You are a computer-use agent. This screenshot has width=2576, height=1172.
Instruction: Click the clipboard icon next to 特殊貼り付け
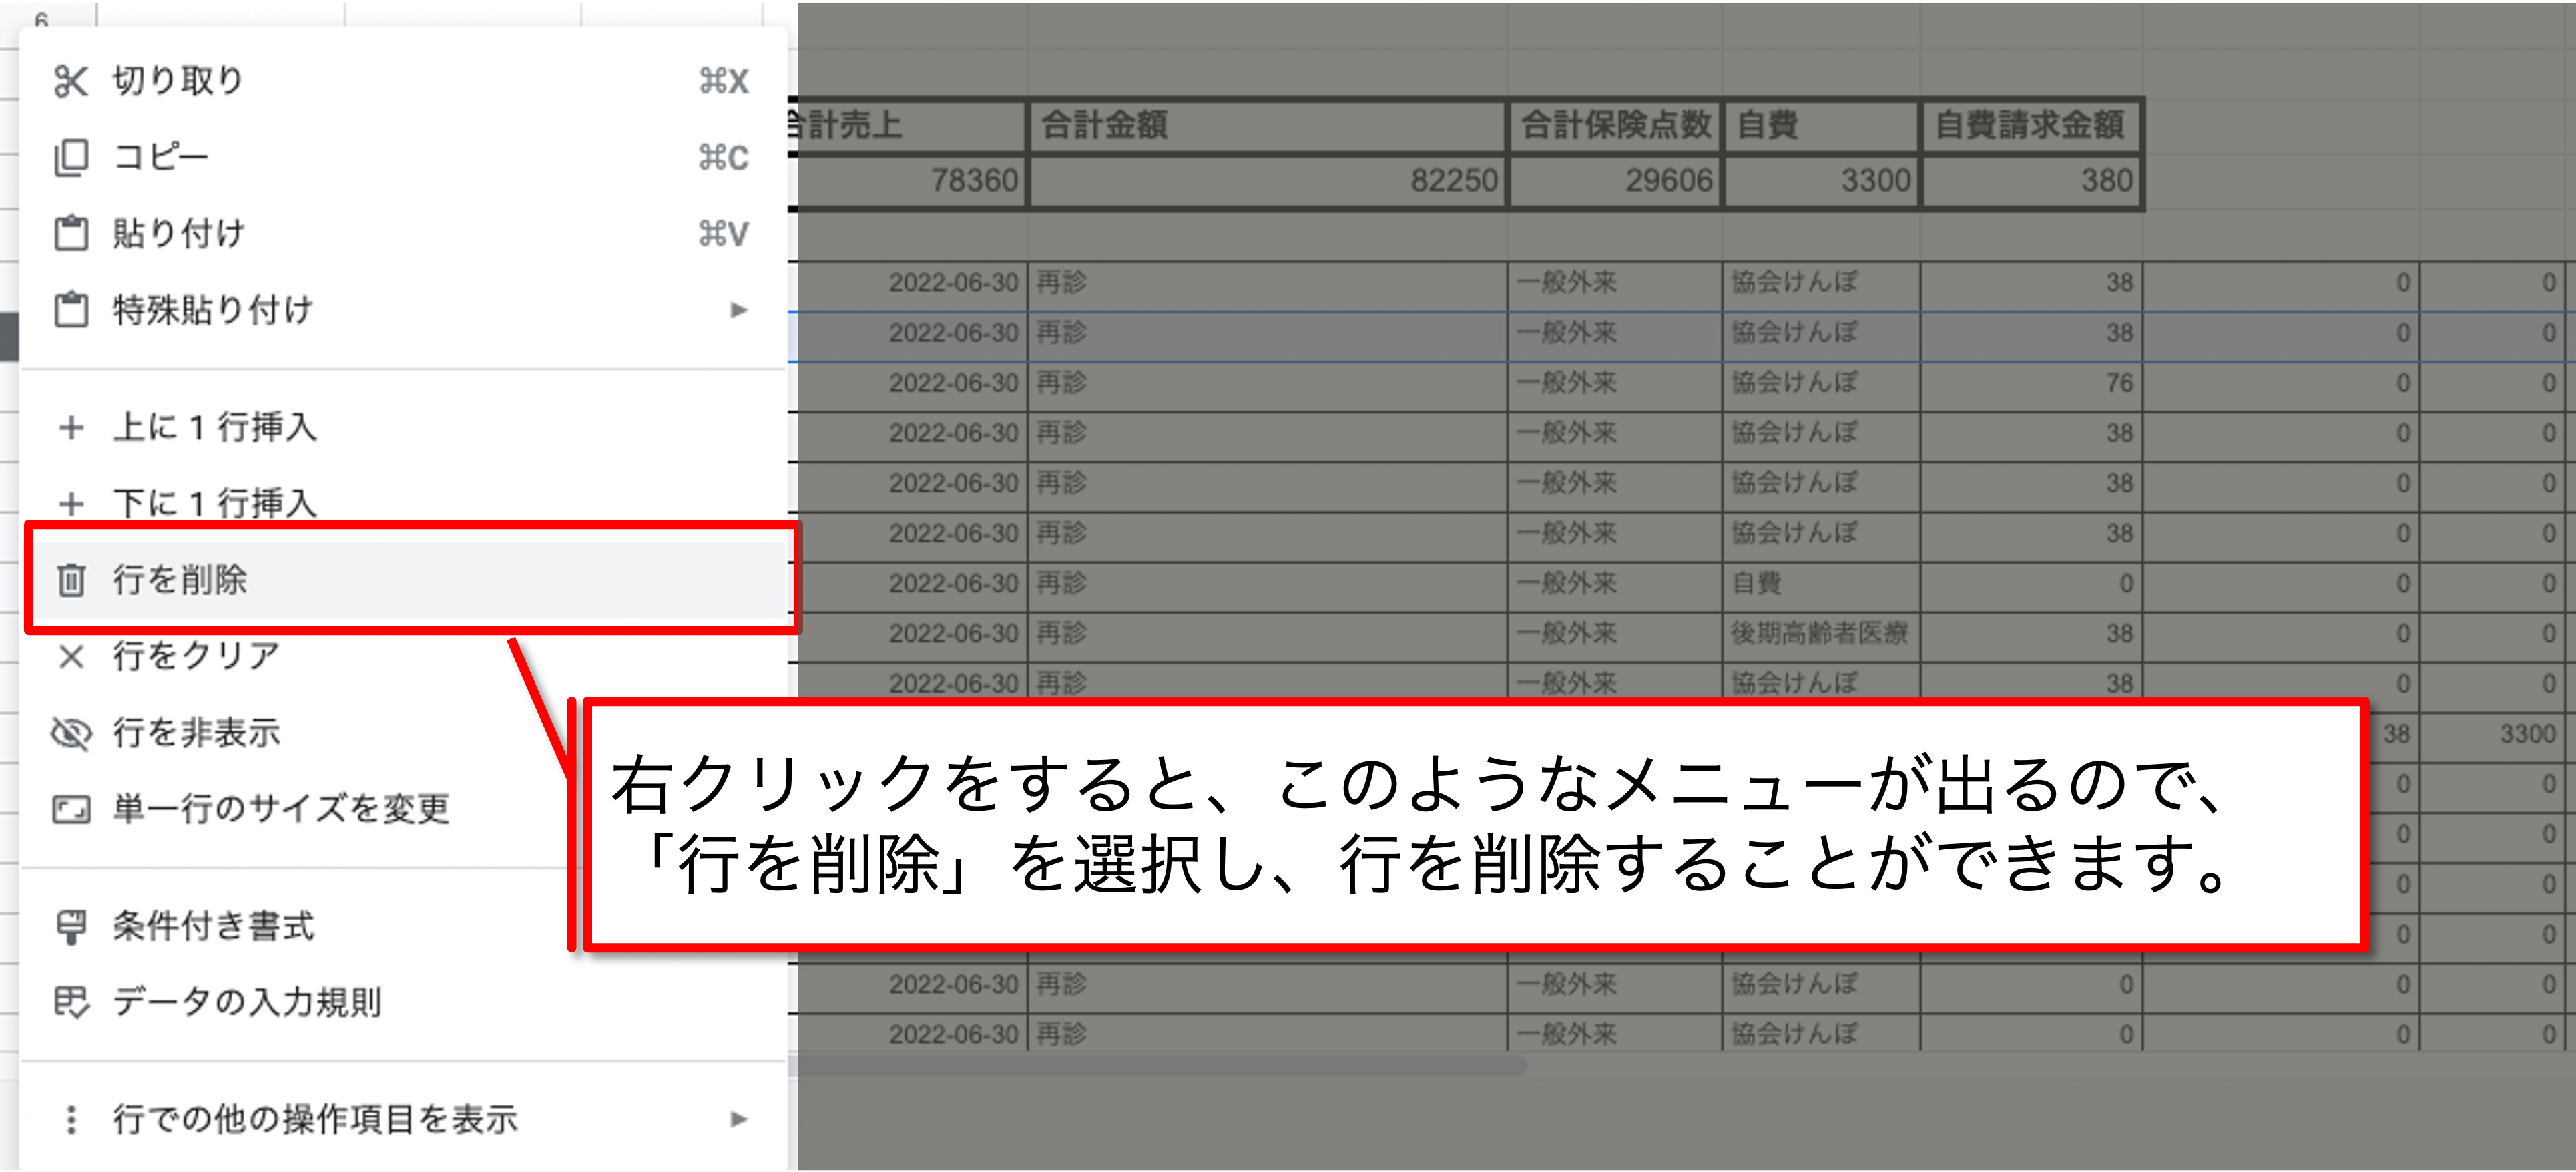(x=71, y=309)
